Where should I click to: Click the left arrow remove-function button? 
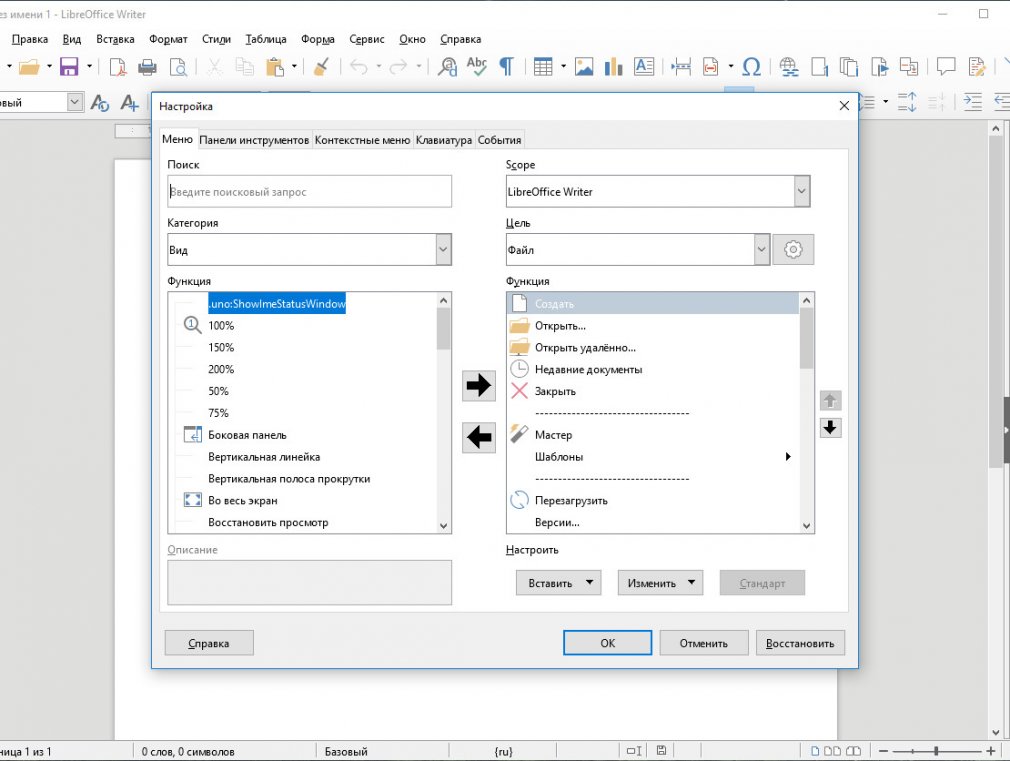pyautogui.click(x=479, y=438)
